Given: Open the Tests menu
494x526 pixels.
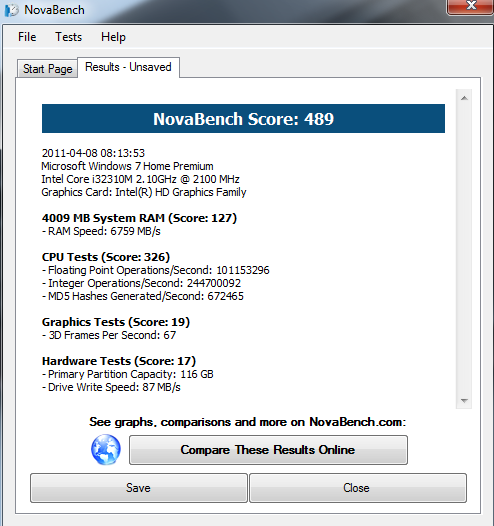Looking at the screenshot, I should tap(68, 37).
